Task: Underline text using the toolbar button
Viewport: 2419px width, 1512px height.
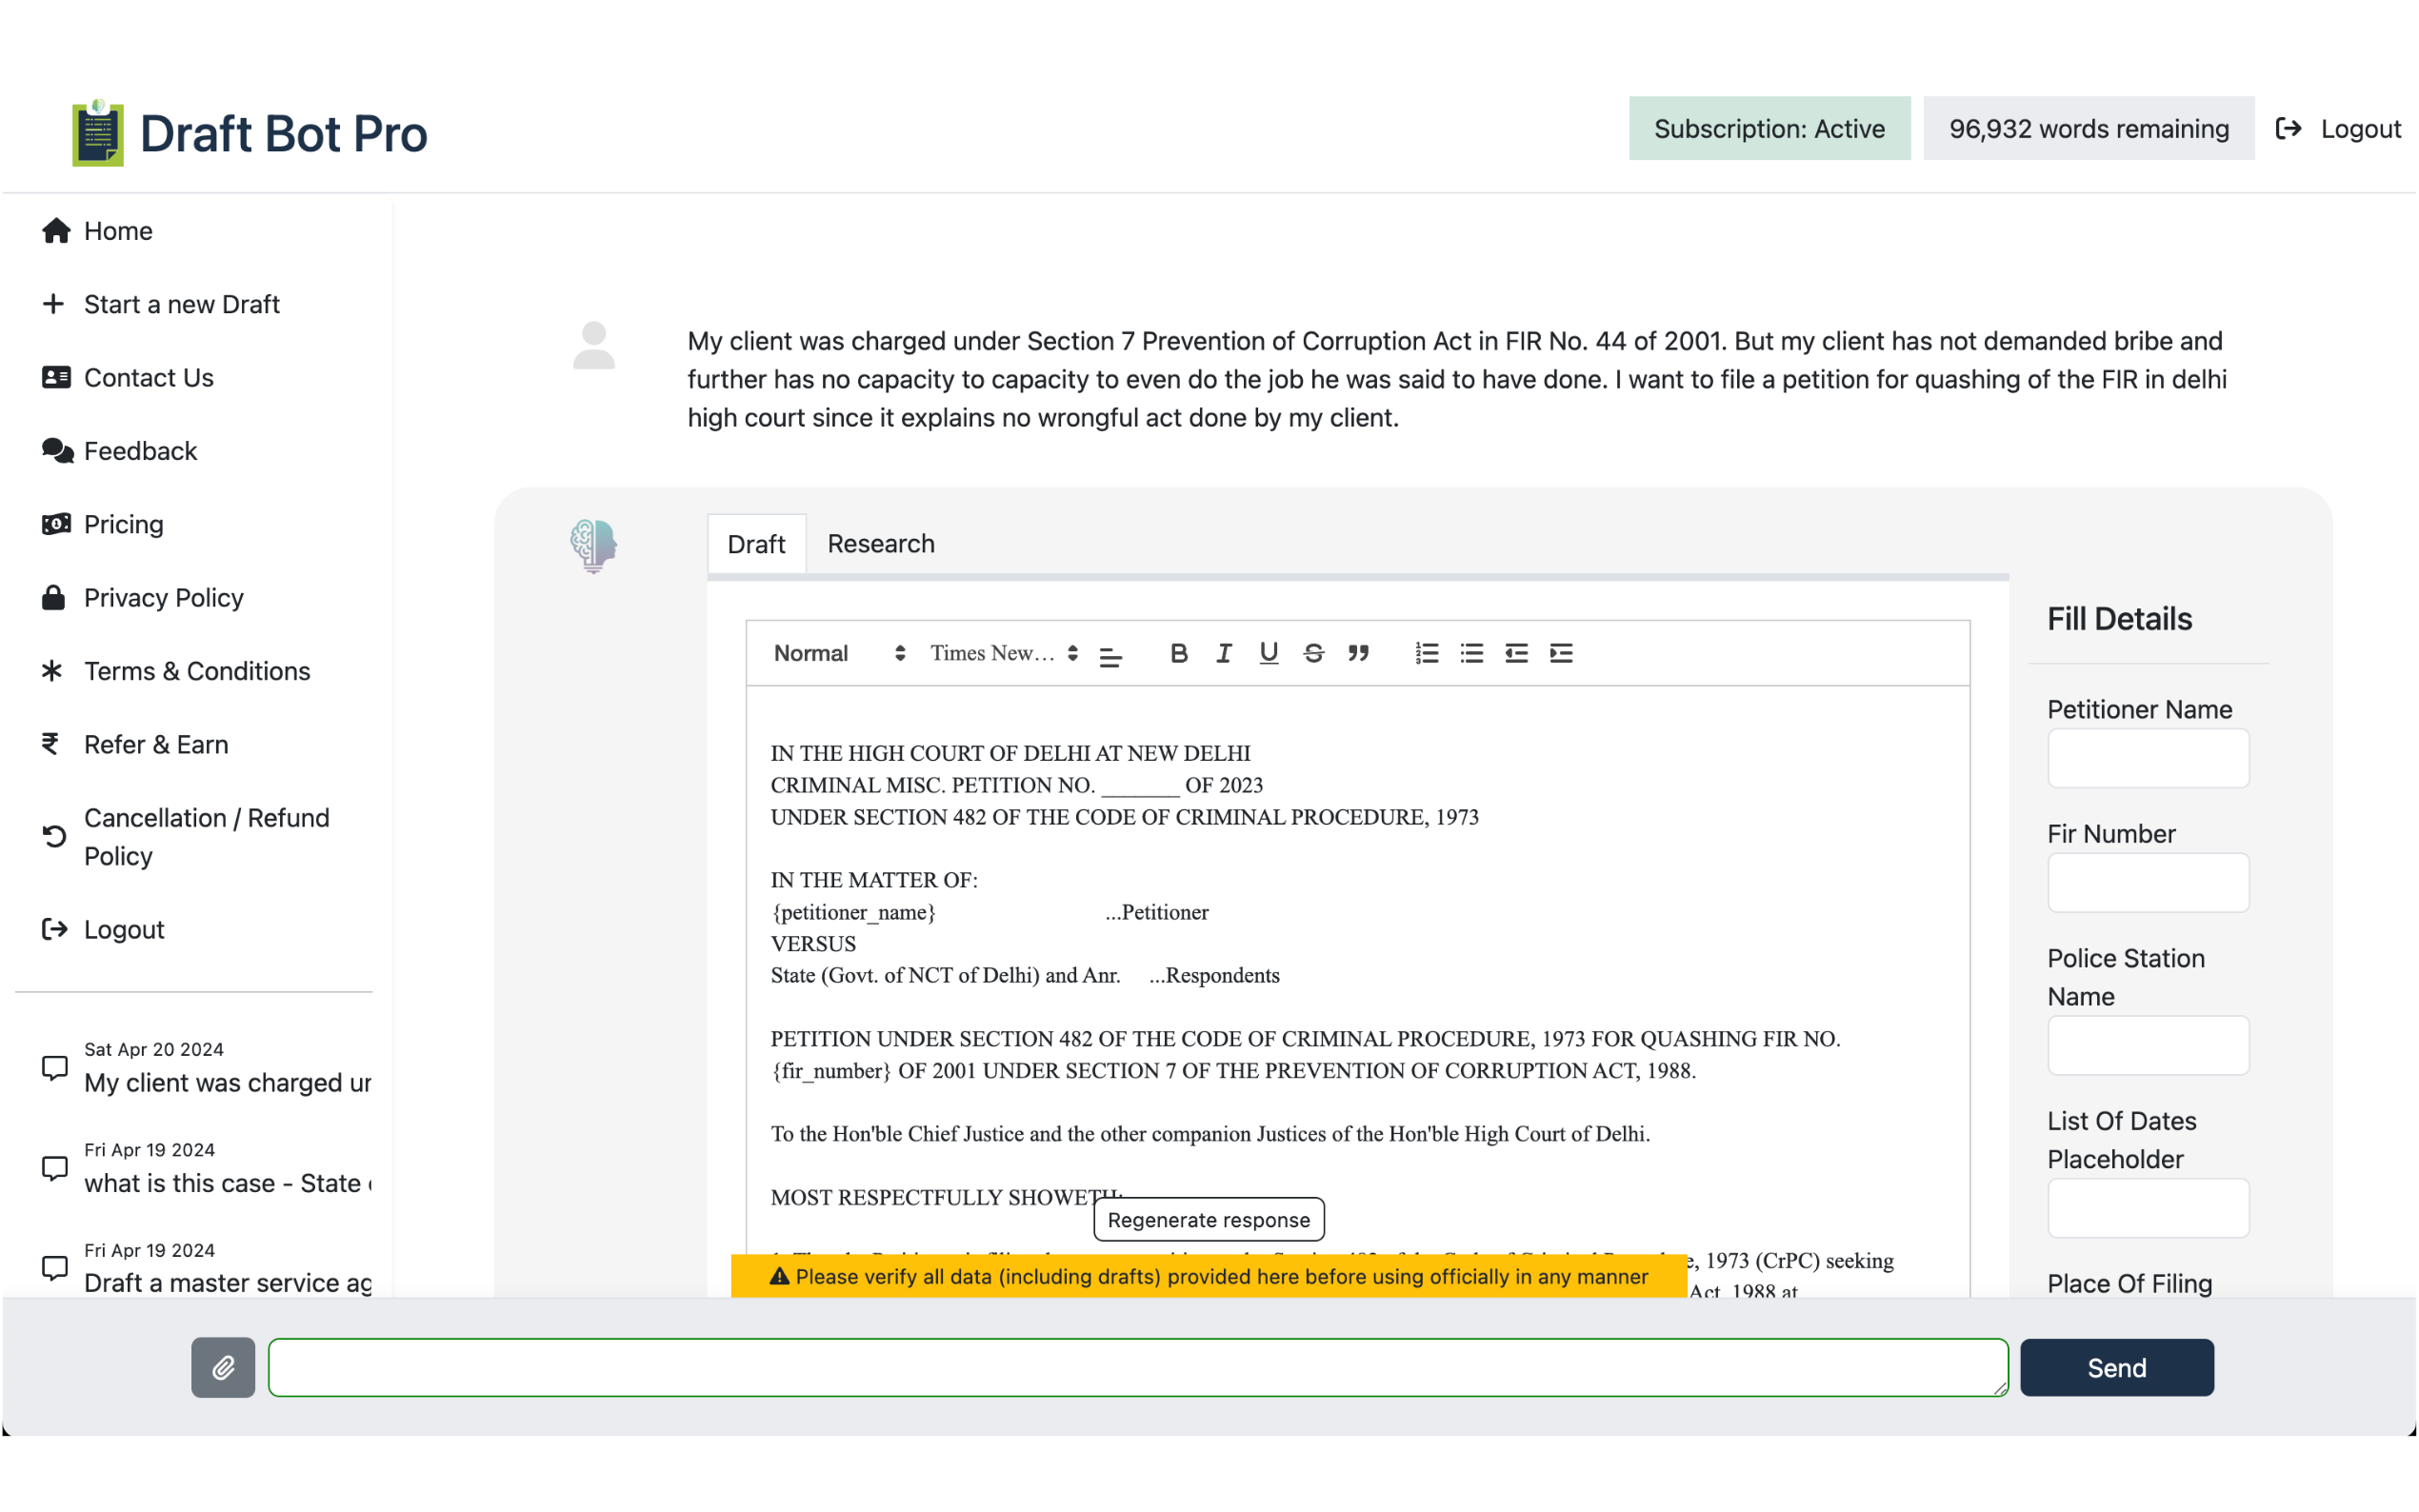Action: point(1268,653)
